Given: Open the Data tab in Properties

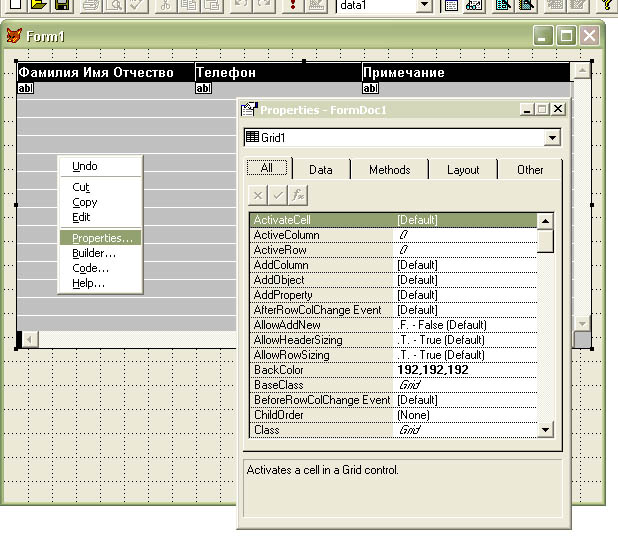Looking at the screenshot, I should (321, 170).
